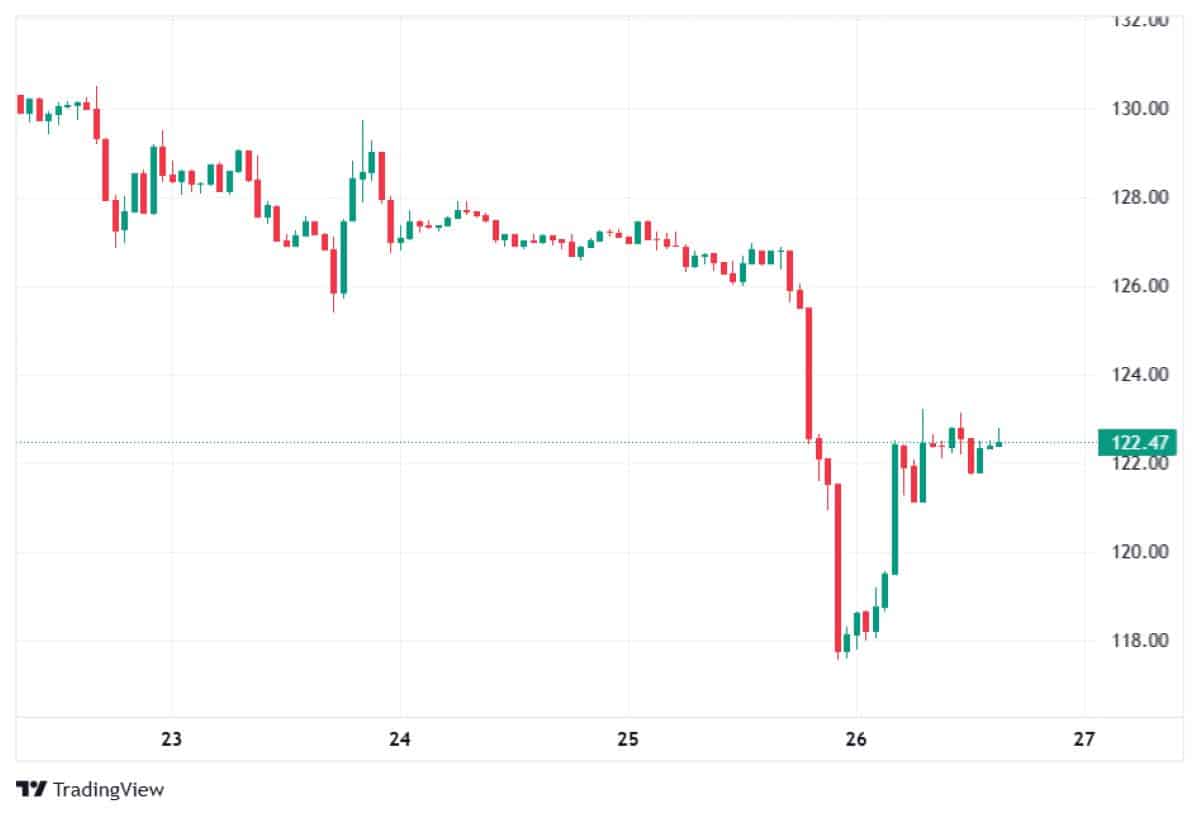This screenshot has width=1200, height=817.
Task: Click the long red candle falling from 125.5
Action: click(808, 373)
